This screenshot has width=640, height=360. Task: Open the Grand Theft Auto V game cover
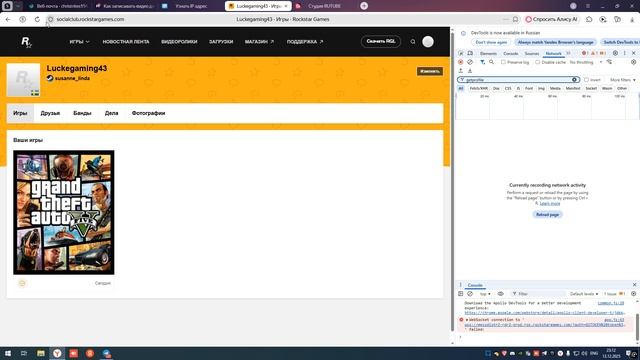point(64,212)
